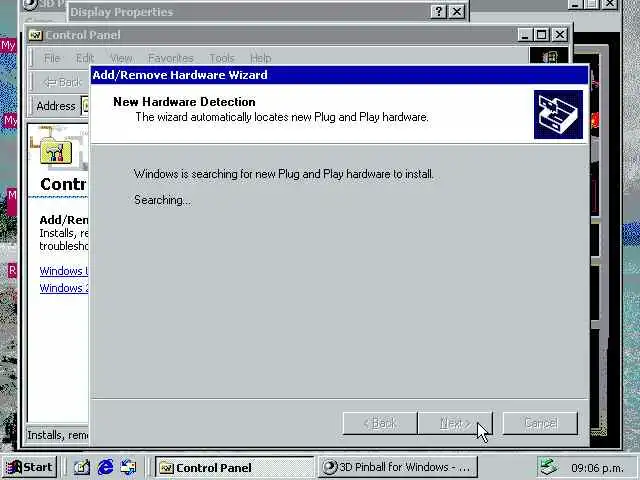Open the Start menu
The image size is (640, 480).
click(x=29, y=467)
